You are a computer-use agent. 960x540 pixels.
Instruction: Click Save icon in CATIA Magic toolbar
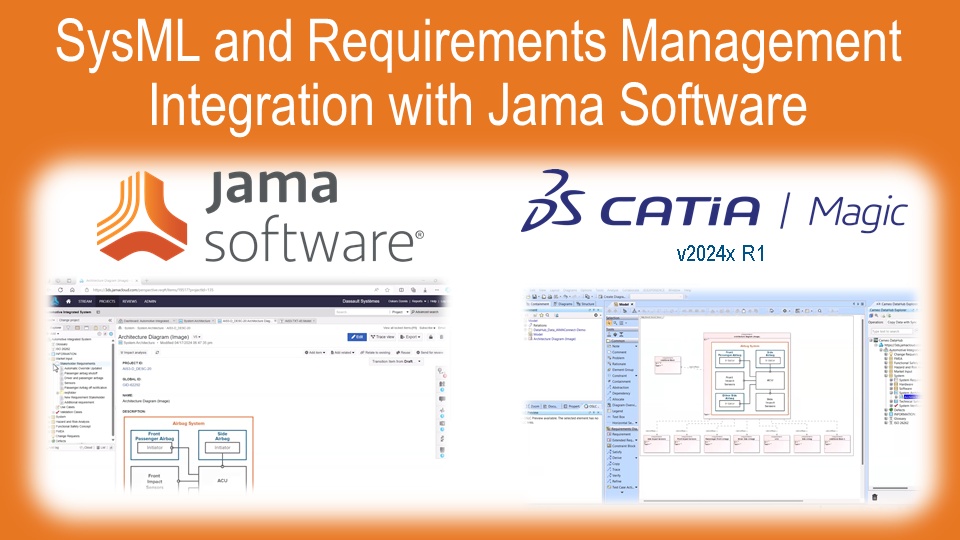[x=536, y=297]
